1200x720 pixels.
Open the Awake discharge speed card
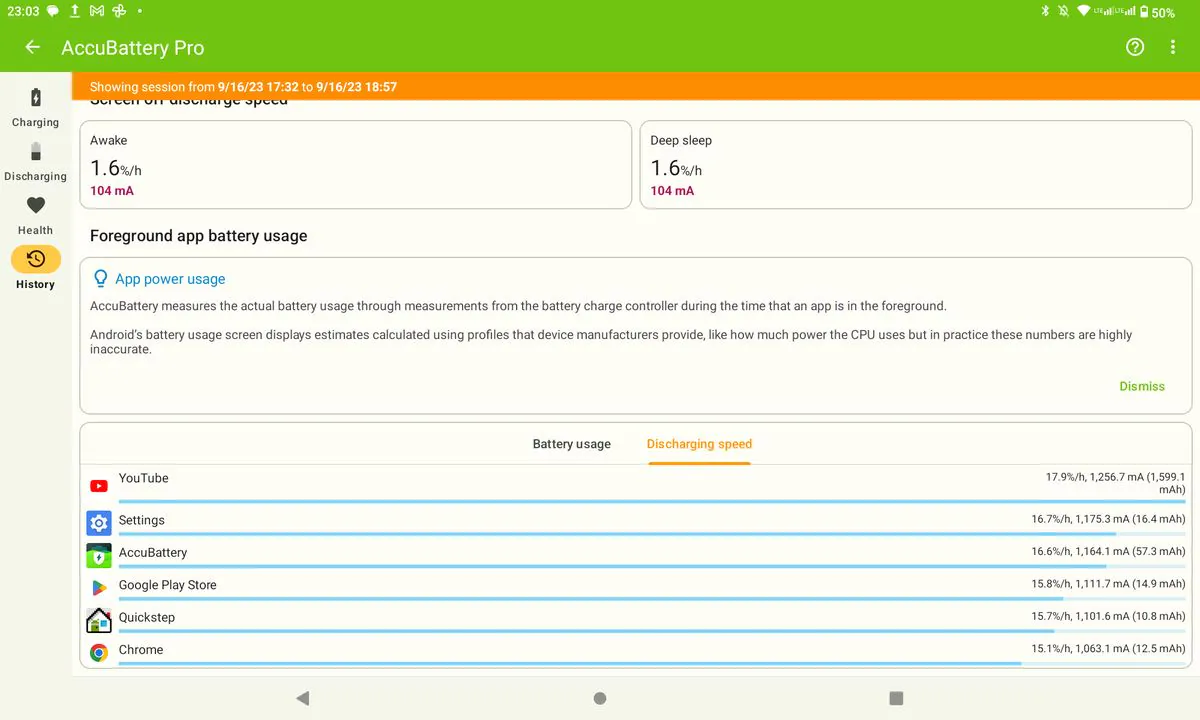click(x=356, y=165)
